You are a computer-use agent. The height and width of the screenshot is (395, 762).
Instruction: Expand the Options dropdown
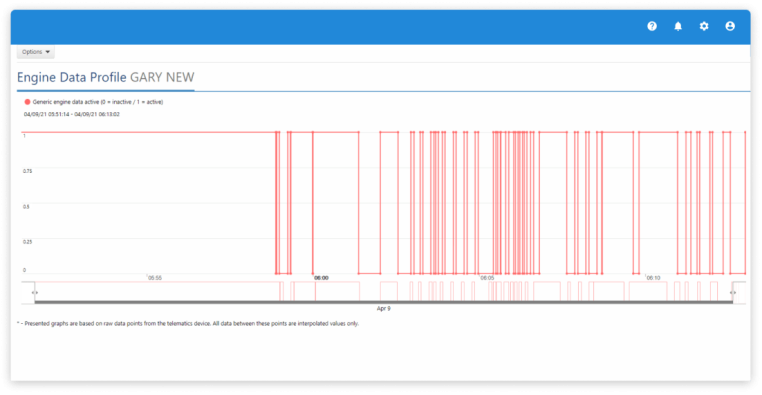pyautogui.click(x=35, y=52)
